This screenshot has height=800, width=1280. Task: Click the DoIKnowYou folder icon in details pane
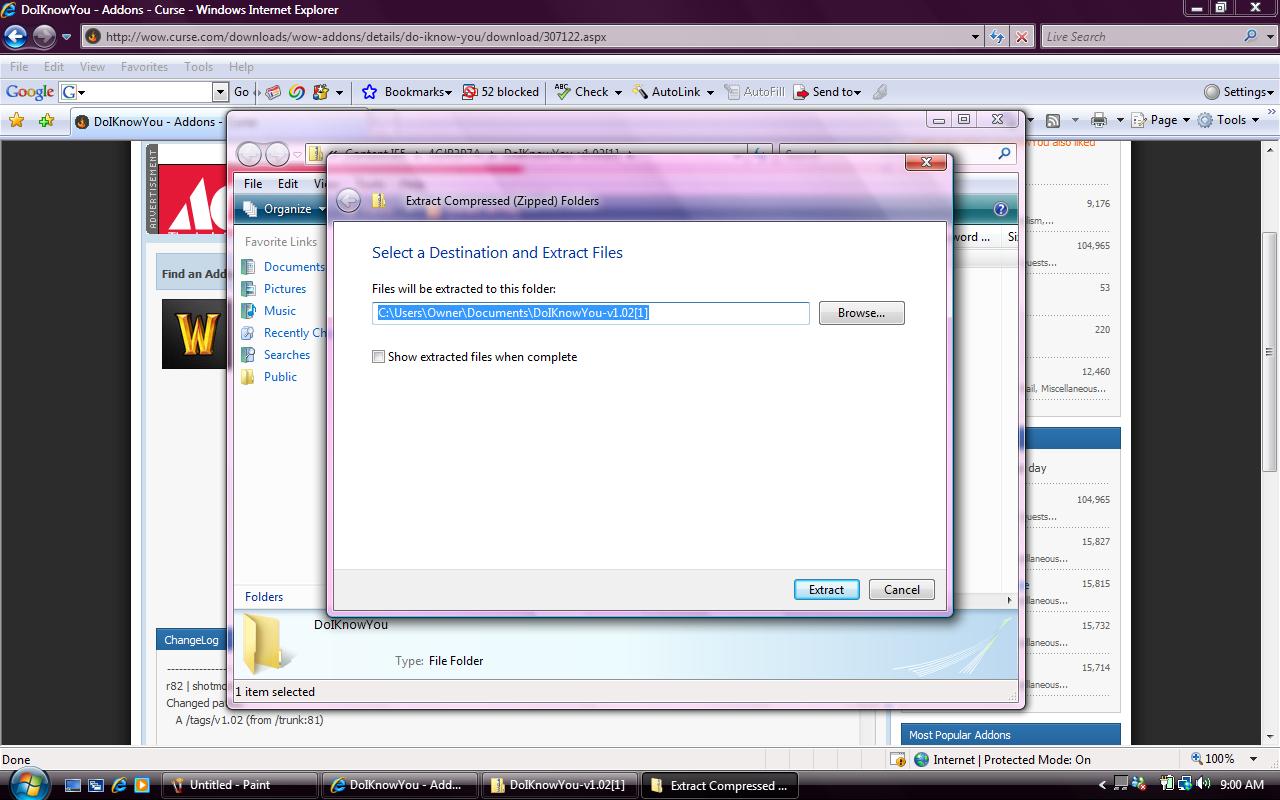(x=269, y=642)
